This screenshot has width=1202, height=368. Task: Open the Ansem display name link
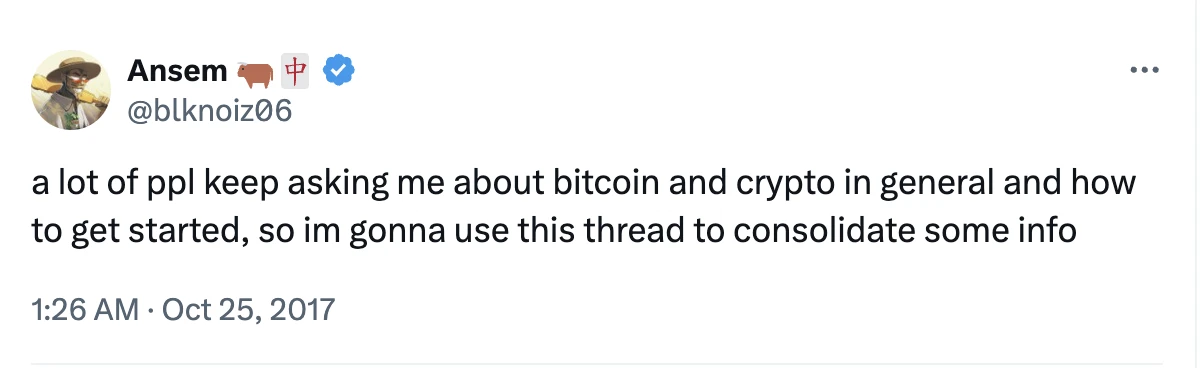[177, 72]
